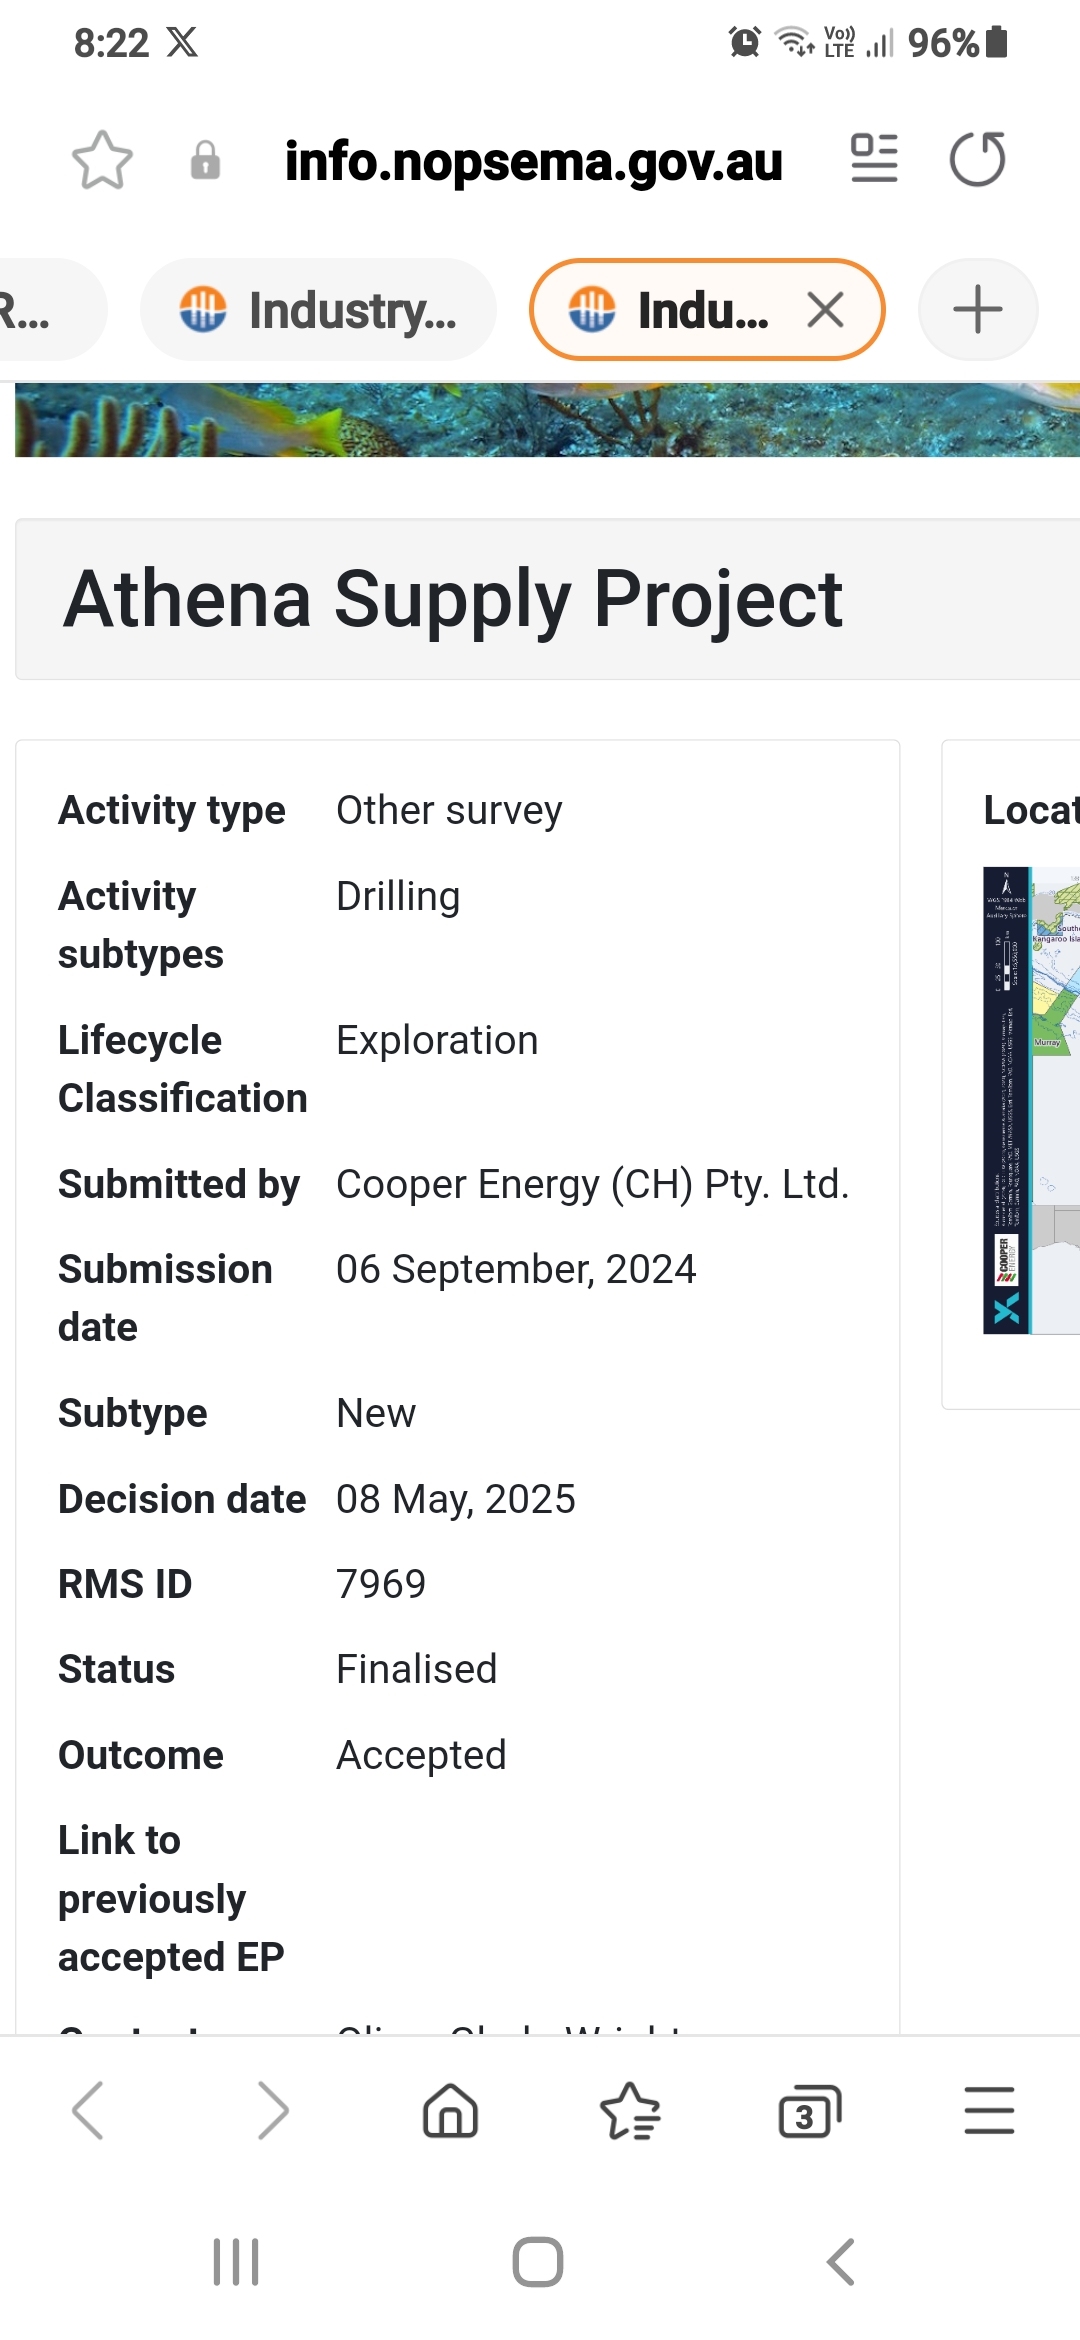Go forward with the browser forward arrow
Image resolution: width=1080 pixels, height=2340 pixels.
pyautogui.click(x=272, y=2110)
